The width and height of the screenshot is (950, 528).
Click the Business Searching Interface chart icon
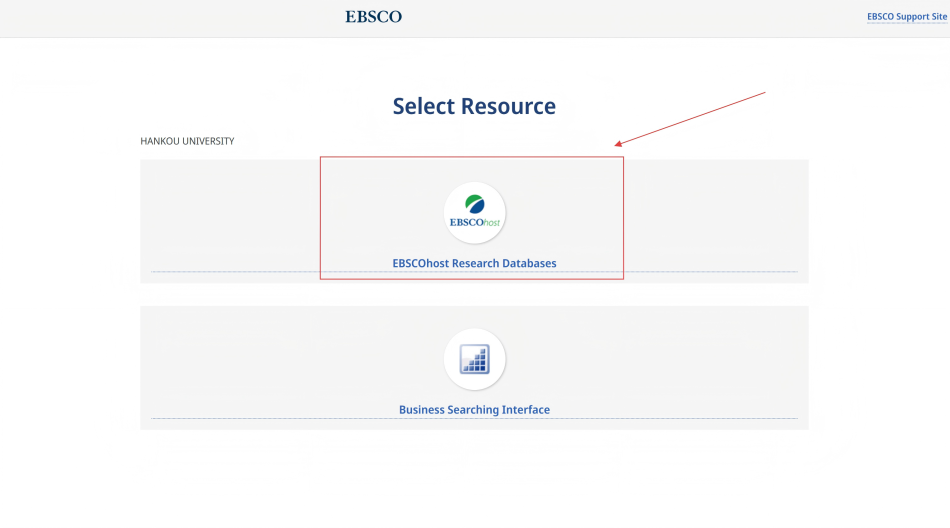(x=474, y=359)
